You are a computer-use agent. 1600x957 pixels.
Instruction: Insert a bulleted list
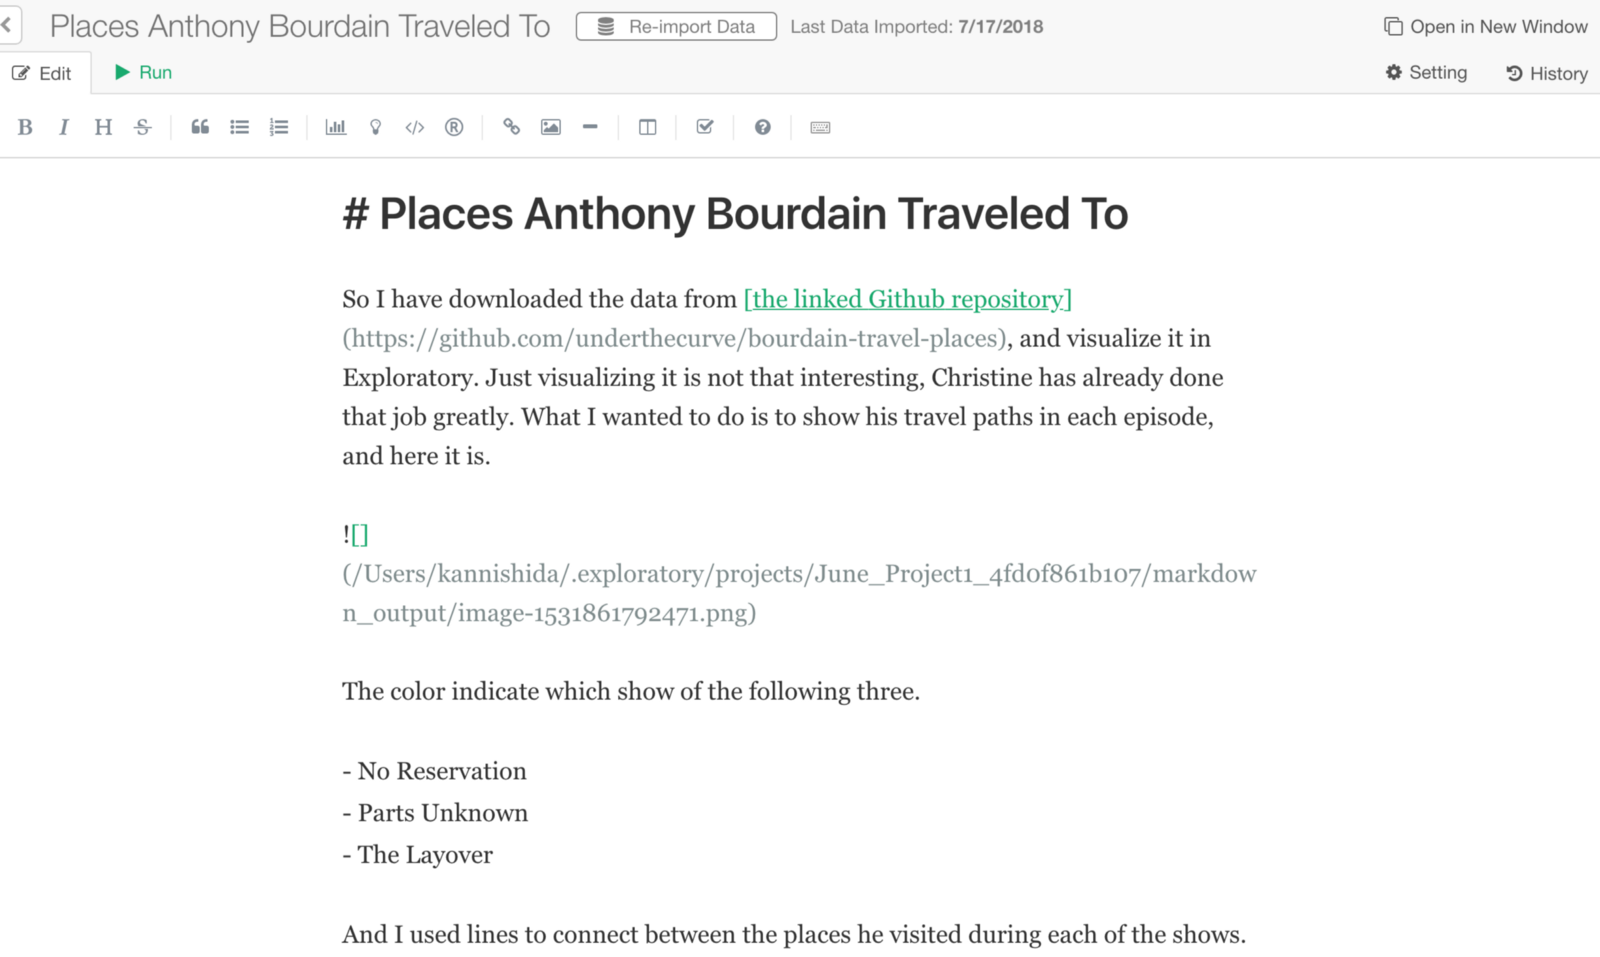[x=239, y=127]
